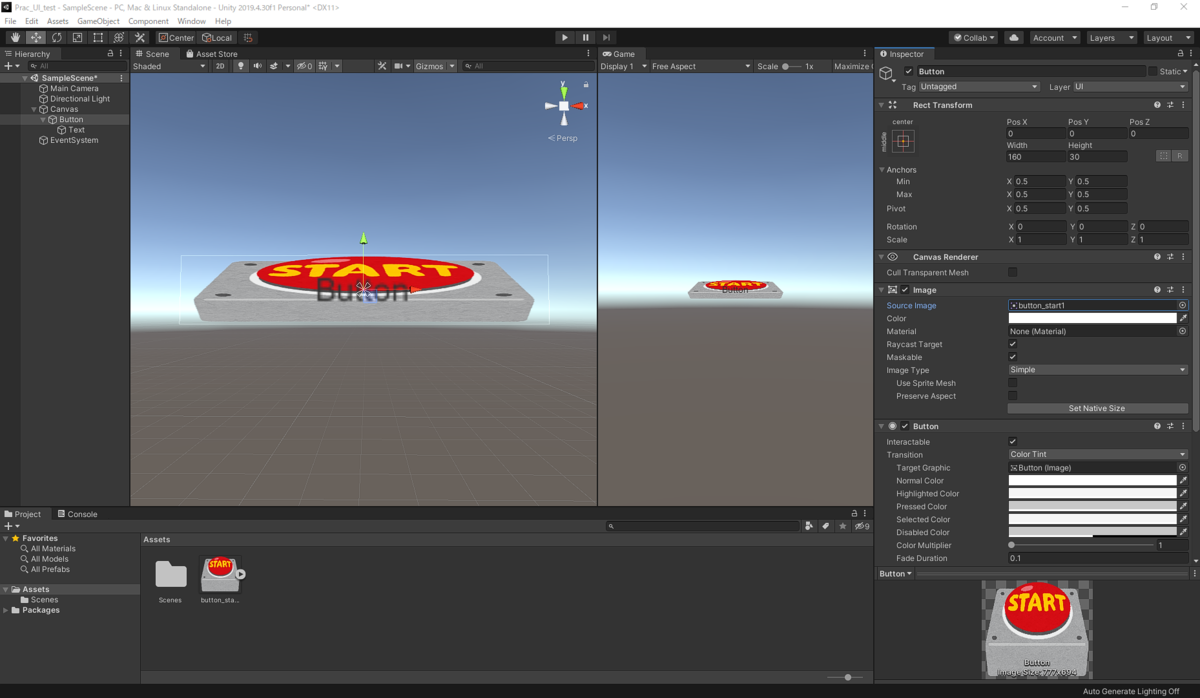Select the Scale tool
Image resolution: width=1200 pixels, height=698 pixels.
[x=77, y=38]
